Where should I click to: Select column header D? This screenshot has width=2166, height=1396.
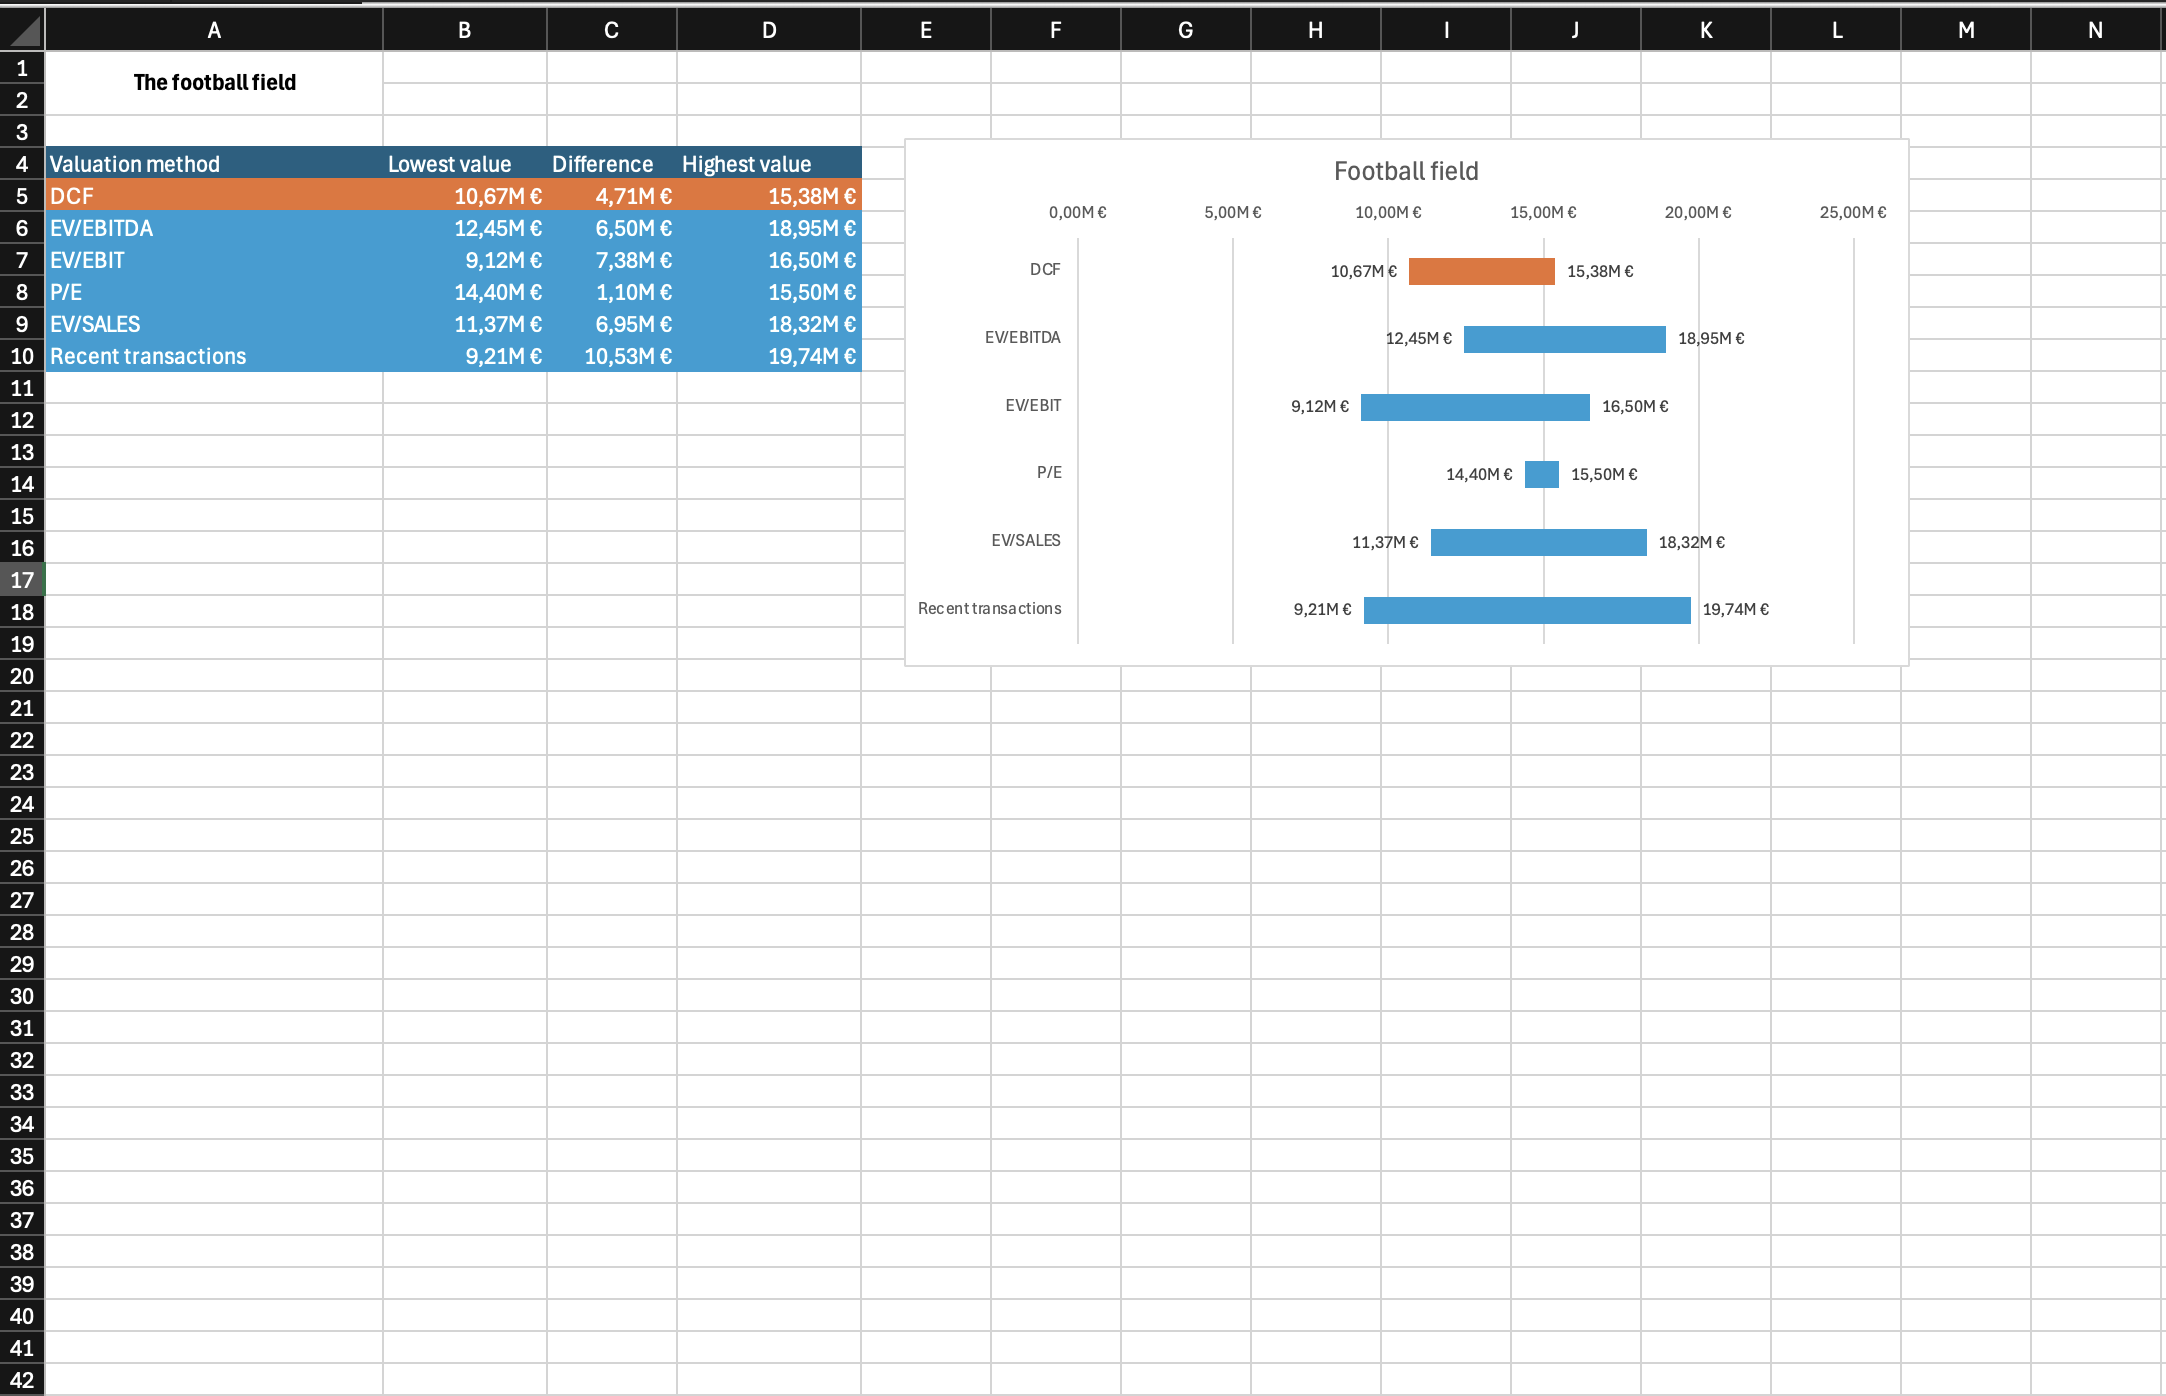(768, 28)
